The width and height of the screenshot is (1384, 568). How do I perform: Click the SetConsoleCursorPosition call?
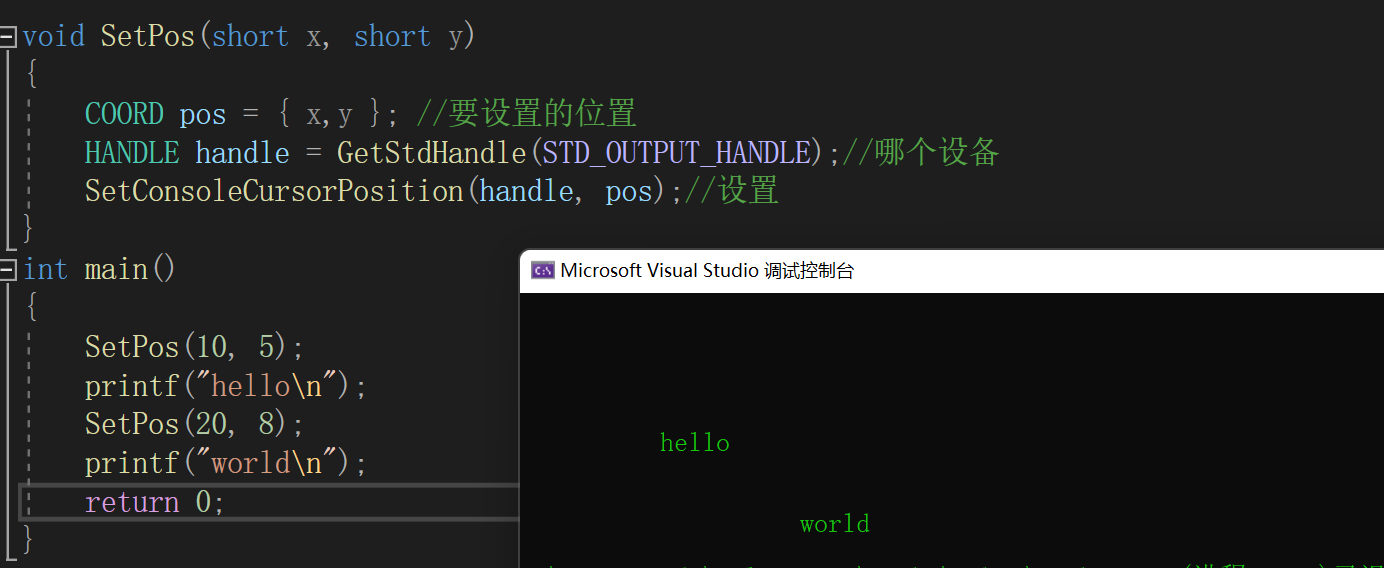coord(274,191)
